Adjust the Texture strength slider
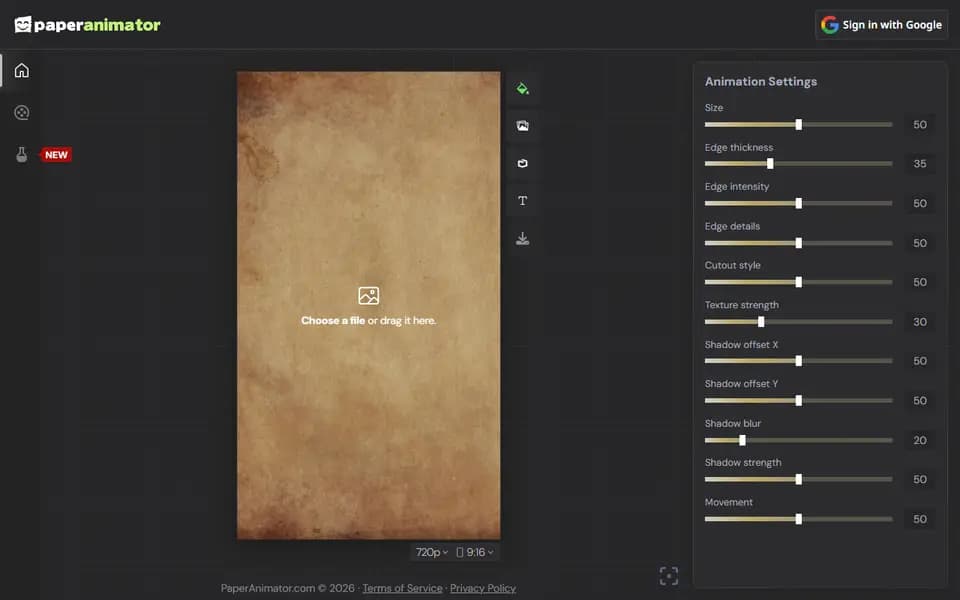960x600 pixels. (x=798, y=321)
